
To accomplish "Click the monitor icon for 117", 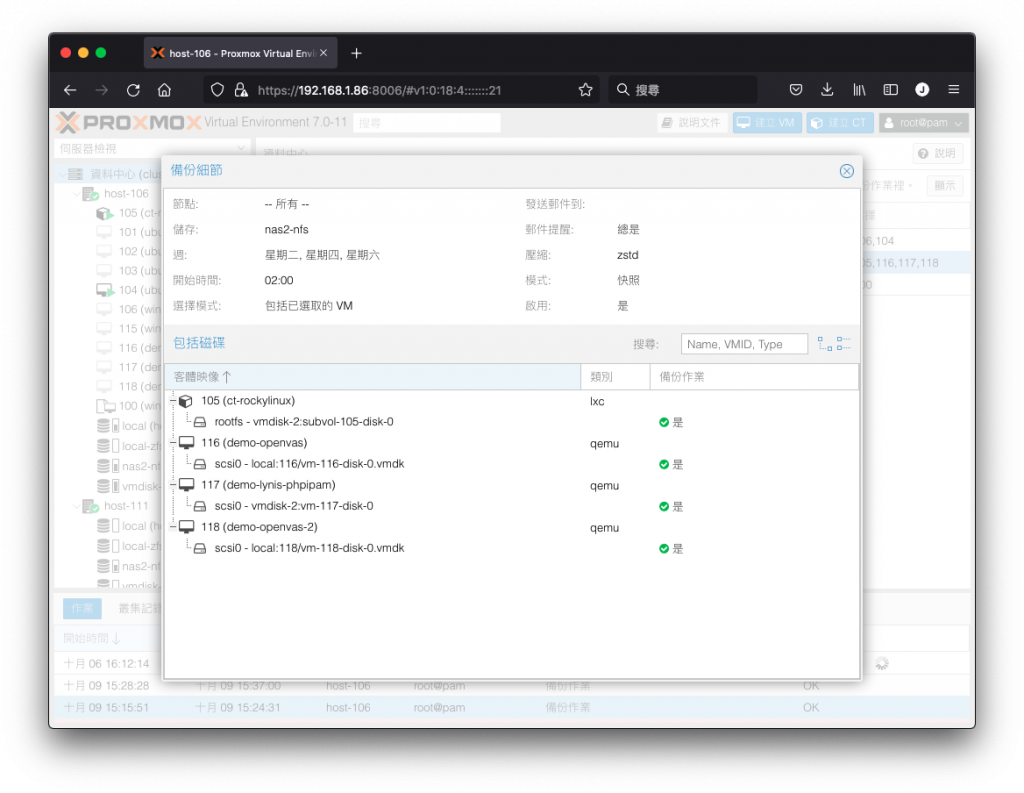I will [186, 485].
